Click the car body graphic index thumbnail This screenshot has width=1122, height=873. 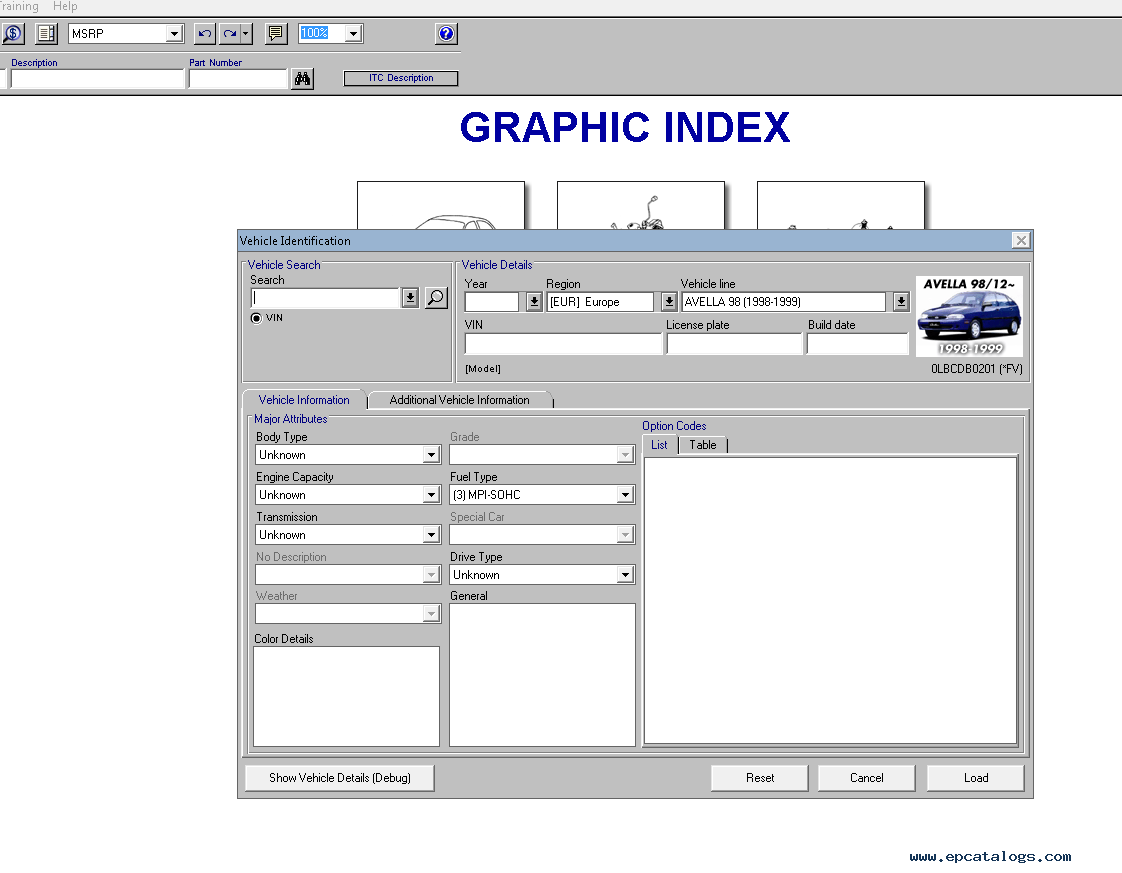click(441, 205)
